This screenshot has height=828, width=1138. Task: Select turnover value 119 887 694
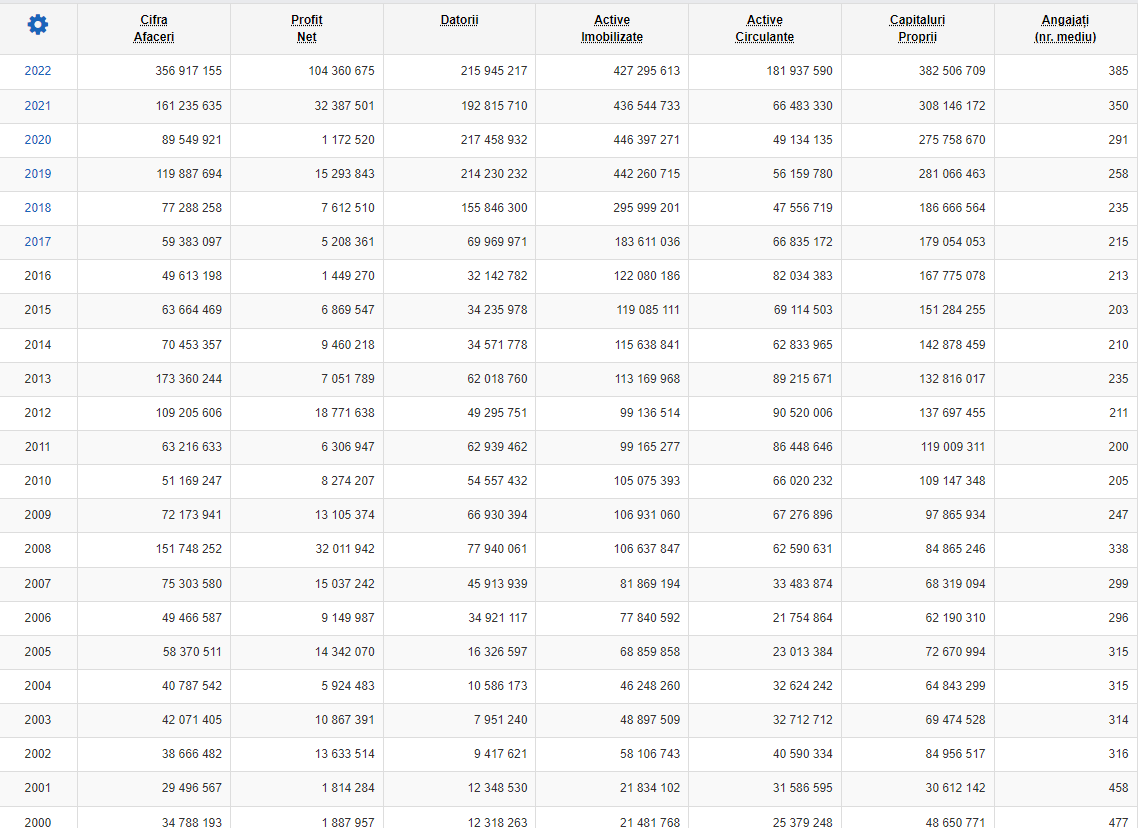coord(189,174)
